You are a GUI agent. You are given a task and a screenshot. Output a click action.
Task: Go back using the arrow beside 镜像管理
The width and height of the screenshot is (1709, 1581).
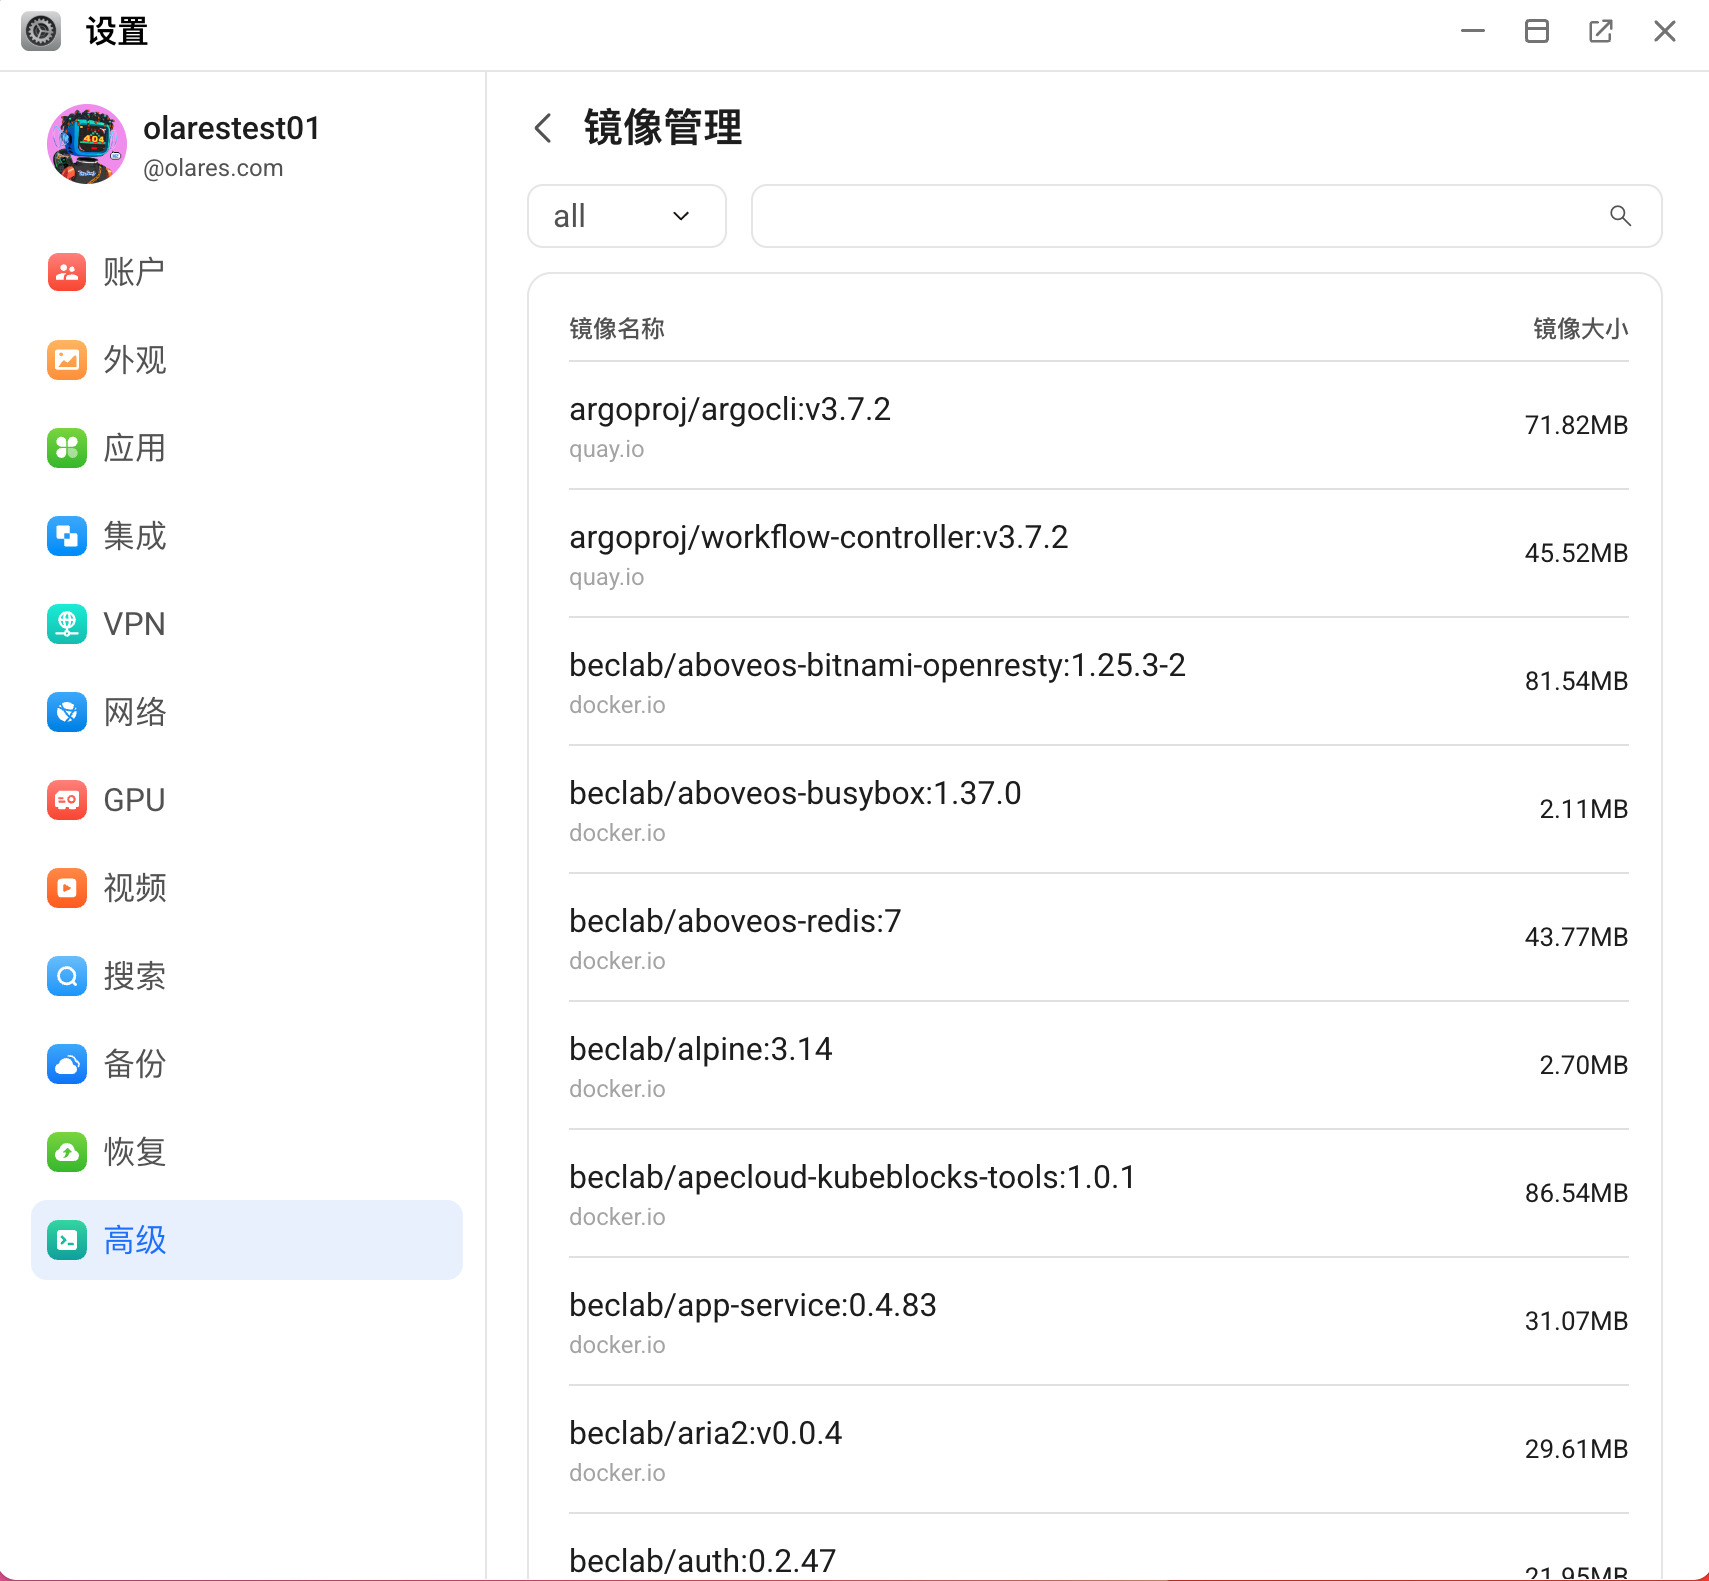click(x=543, y=129)
